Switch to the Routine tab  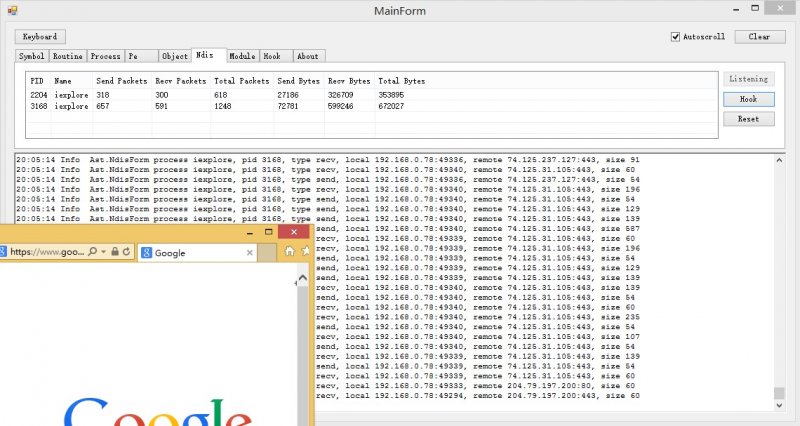click(67, 56)
